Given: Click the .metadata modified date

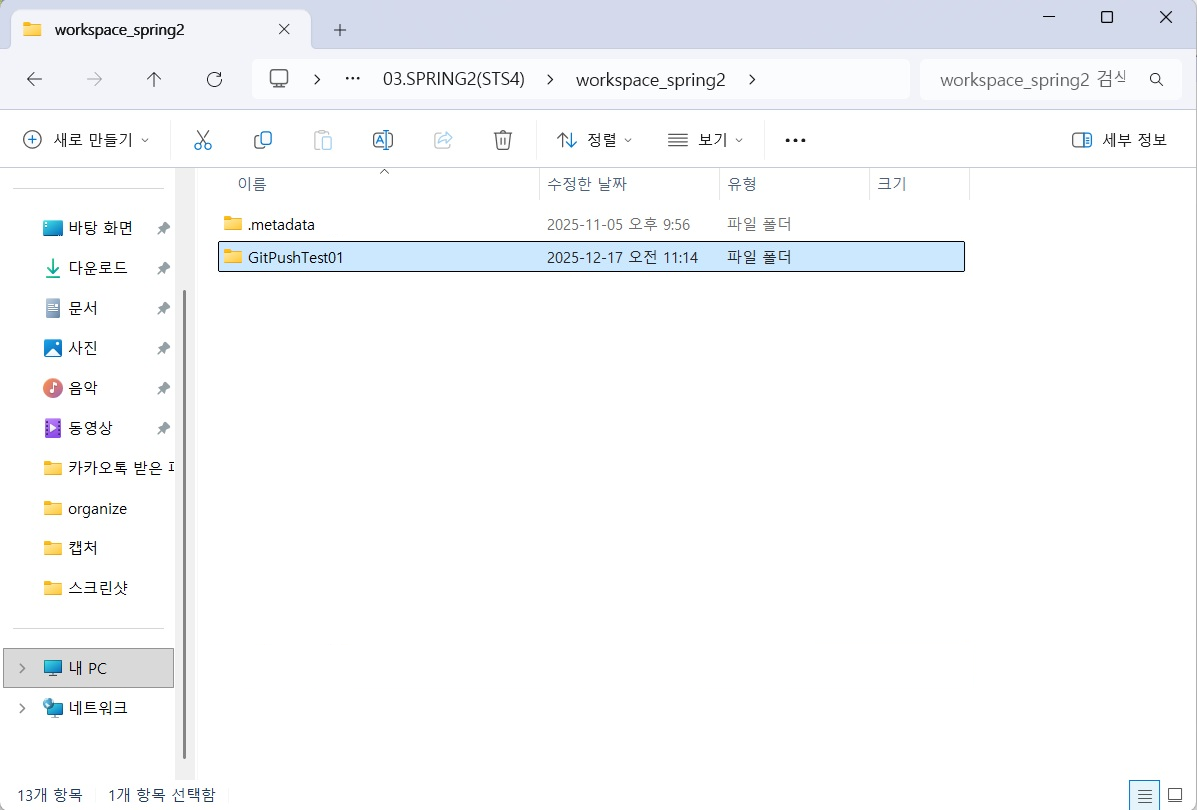Looking at the screenshot, I should coord(618,225).
